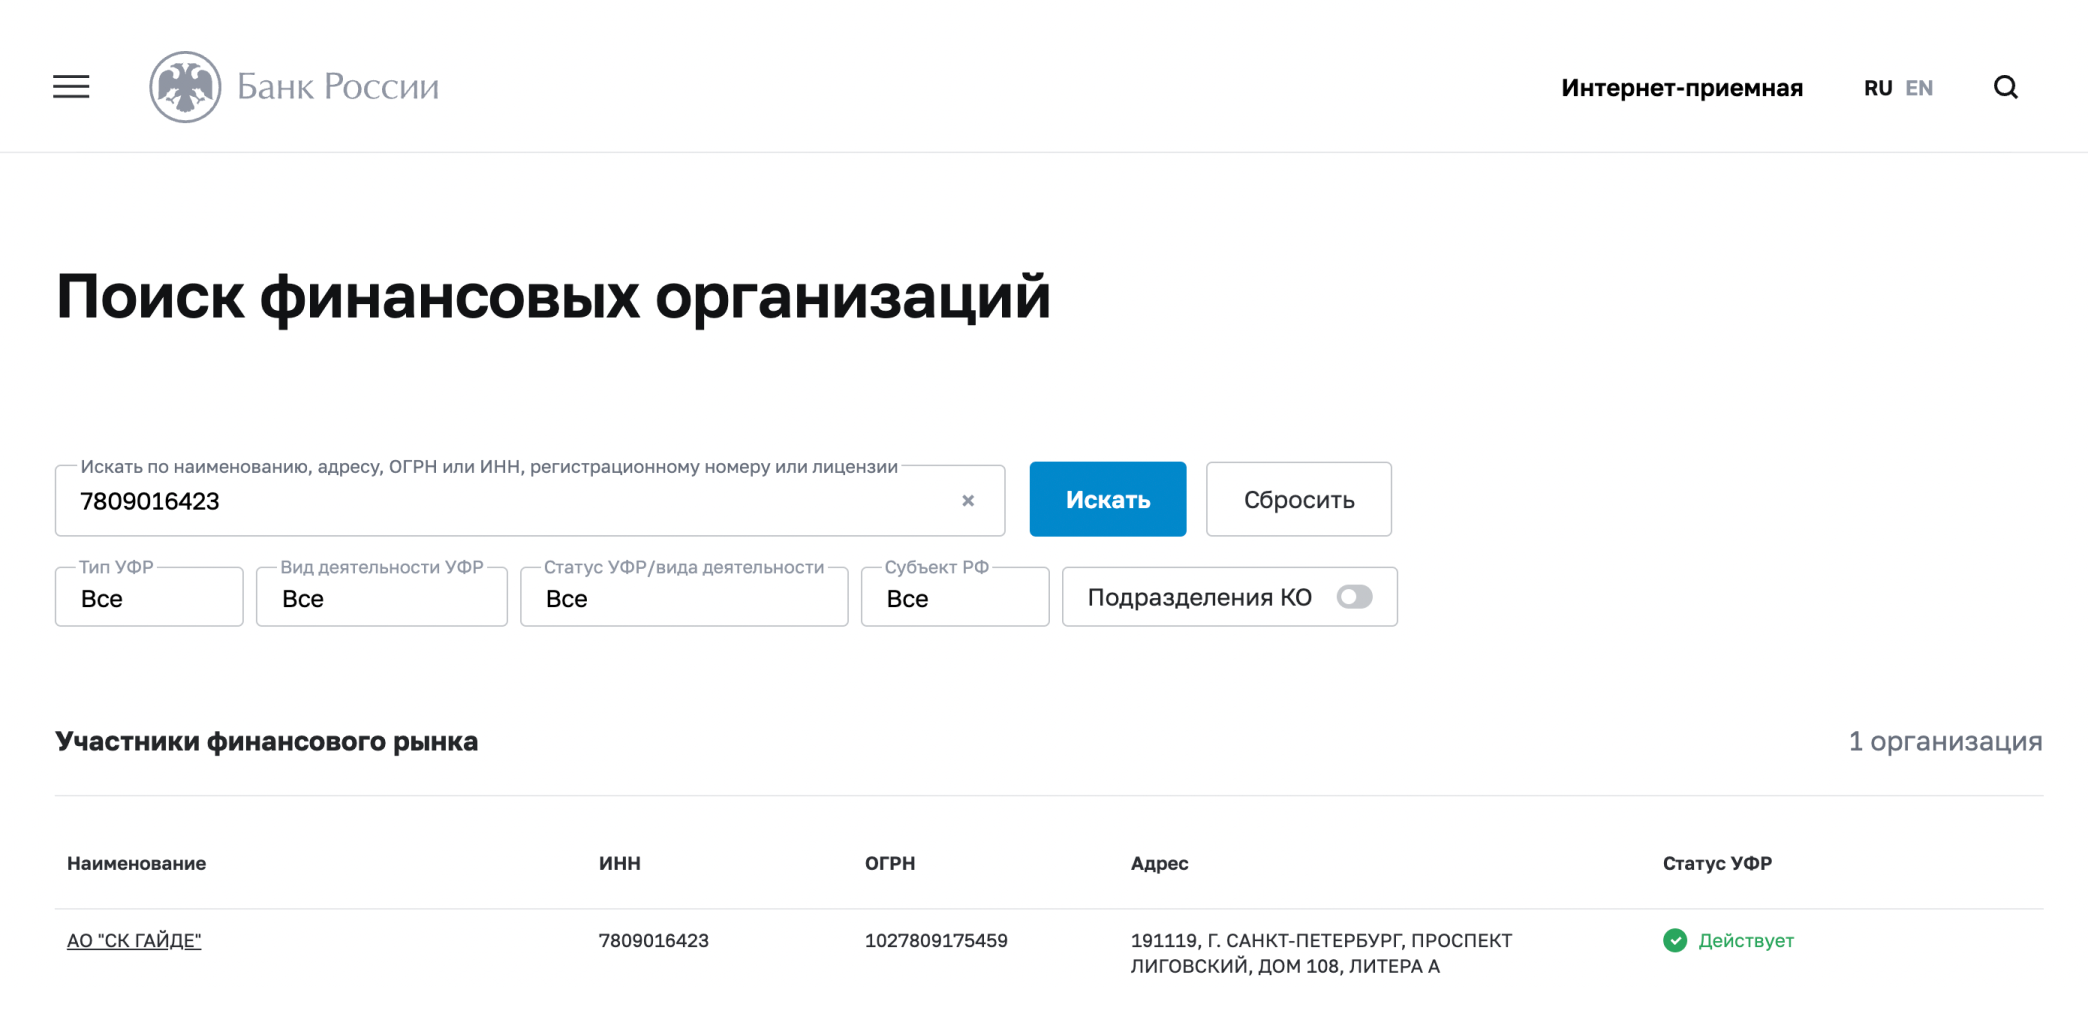Screen dimensions: 2088x1035
Task: Click the Действует status text
Action: (x=1746, y=940)
